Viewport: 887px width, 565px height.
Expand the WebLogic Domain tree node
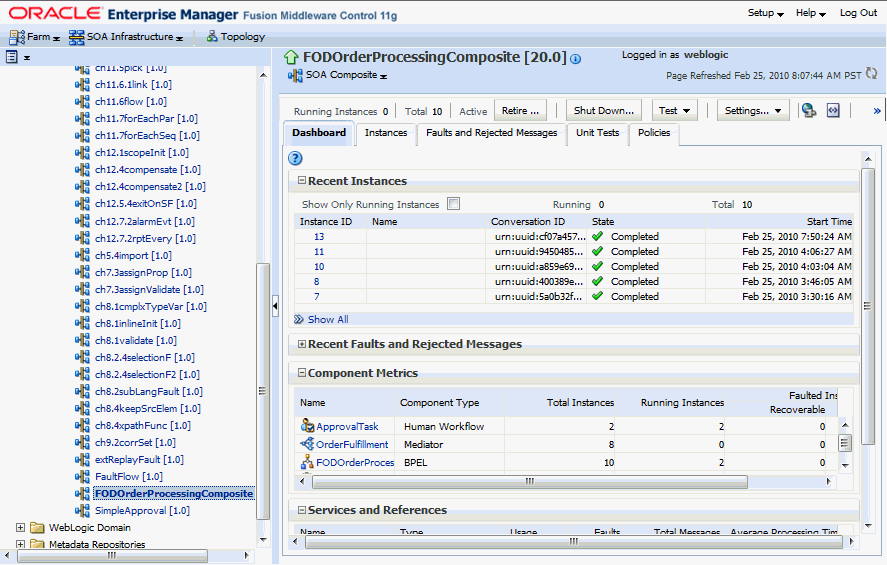(x=20, y=528)
